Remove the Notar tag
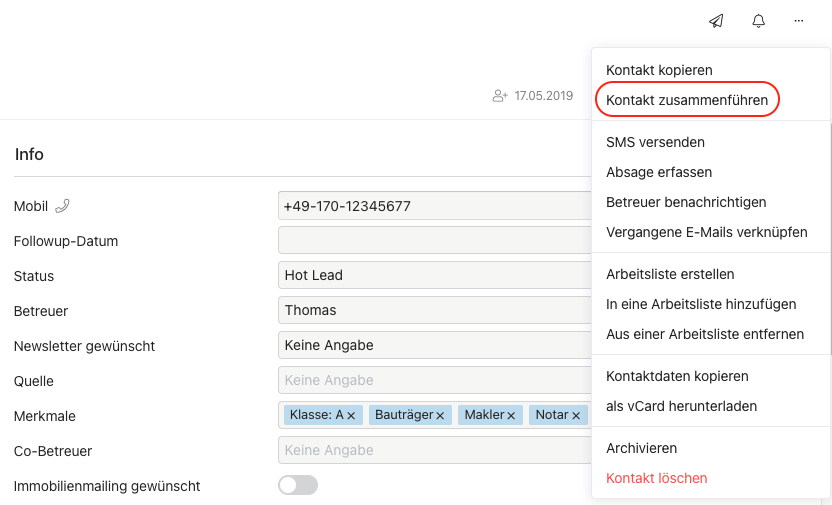The height and width of the screenshot is (505, 832). [576, 416]
